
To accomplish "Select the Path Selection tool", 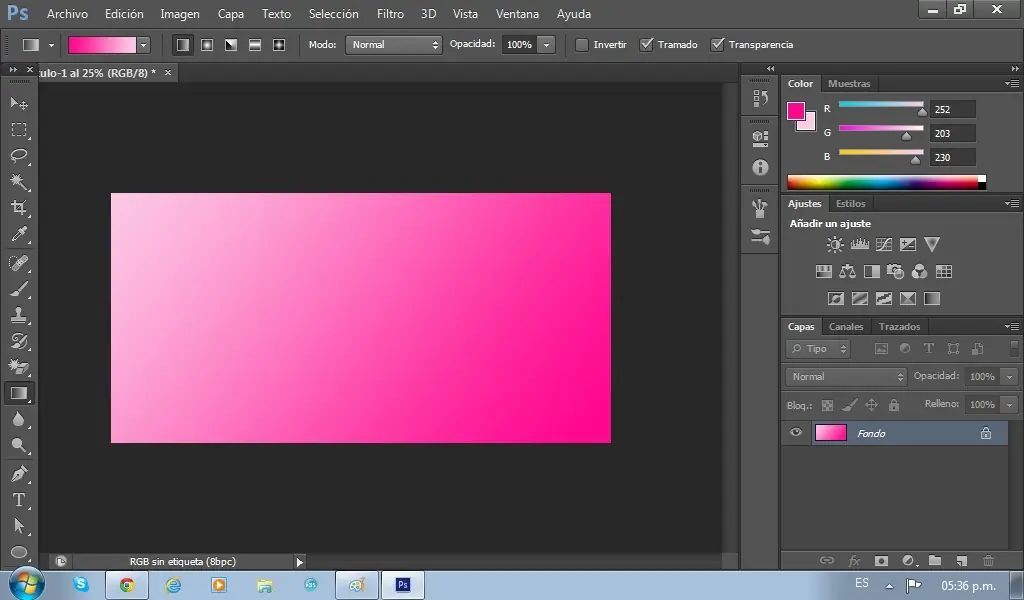I will click(19, 526).
